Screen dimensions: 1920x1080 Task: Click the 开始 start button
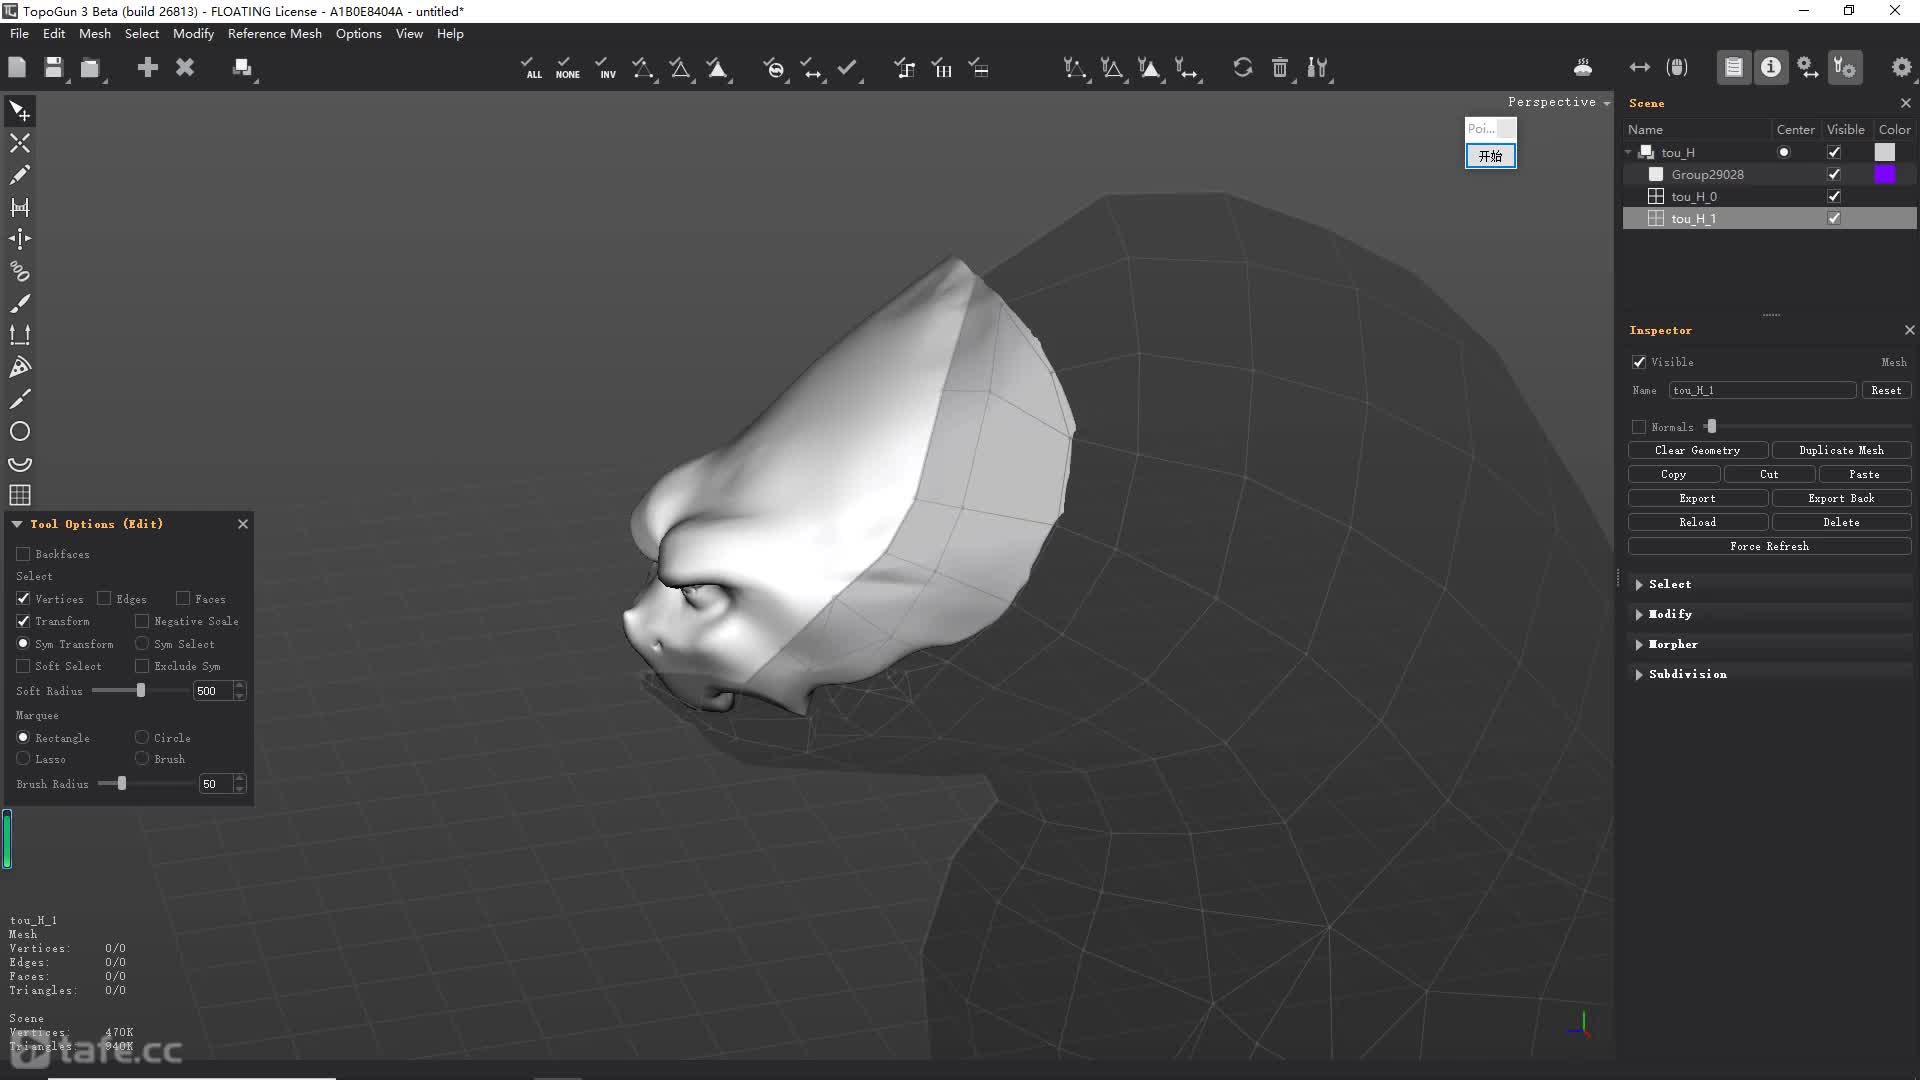coord(1490,156)
